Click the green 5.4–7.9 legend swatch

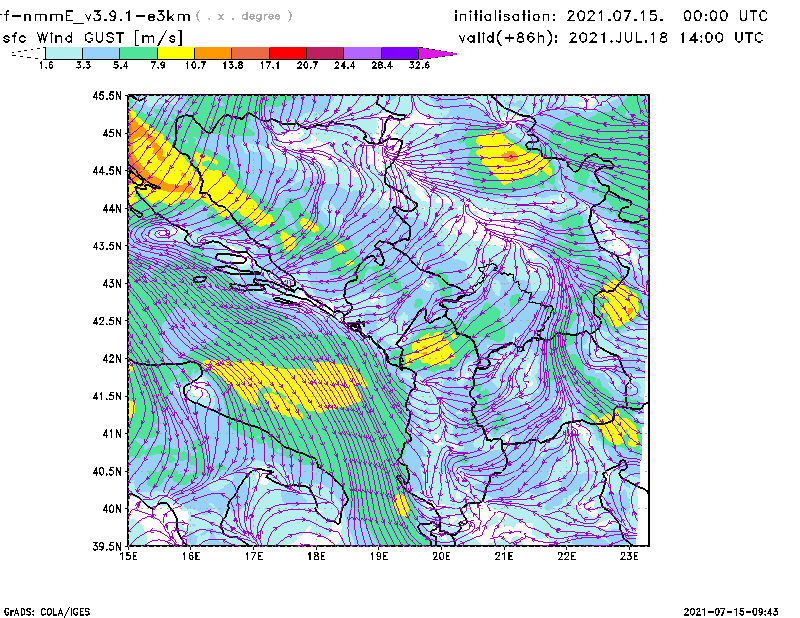(x=138, y=53)
